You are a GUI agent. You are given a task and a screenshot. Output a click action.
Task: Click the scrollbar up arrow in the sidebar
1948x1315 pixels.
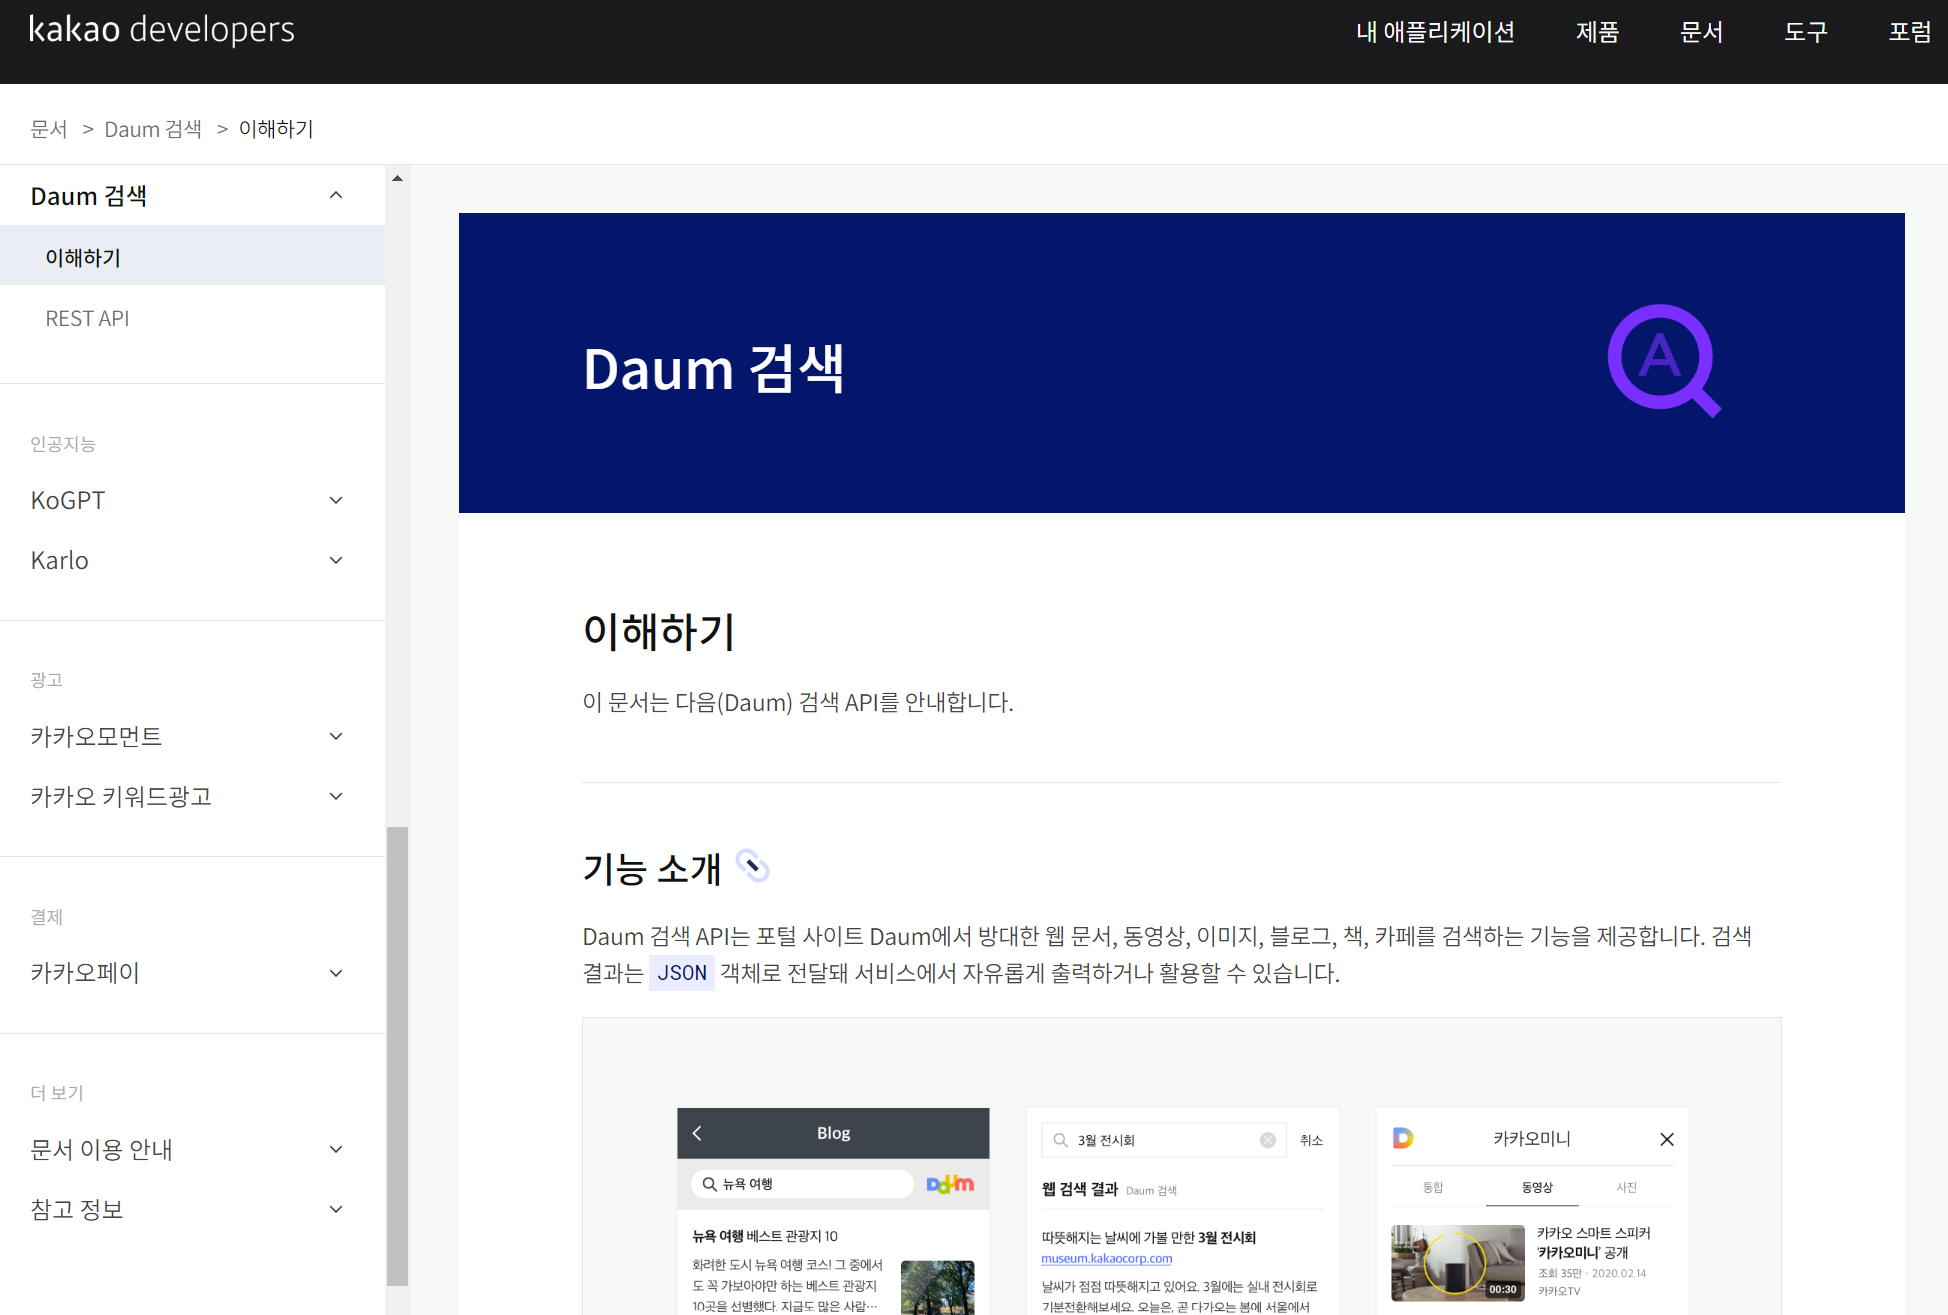click(x=397, y=178)
